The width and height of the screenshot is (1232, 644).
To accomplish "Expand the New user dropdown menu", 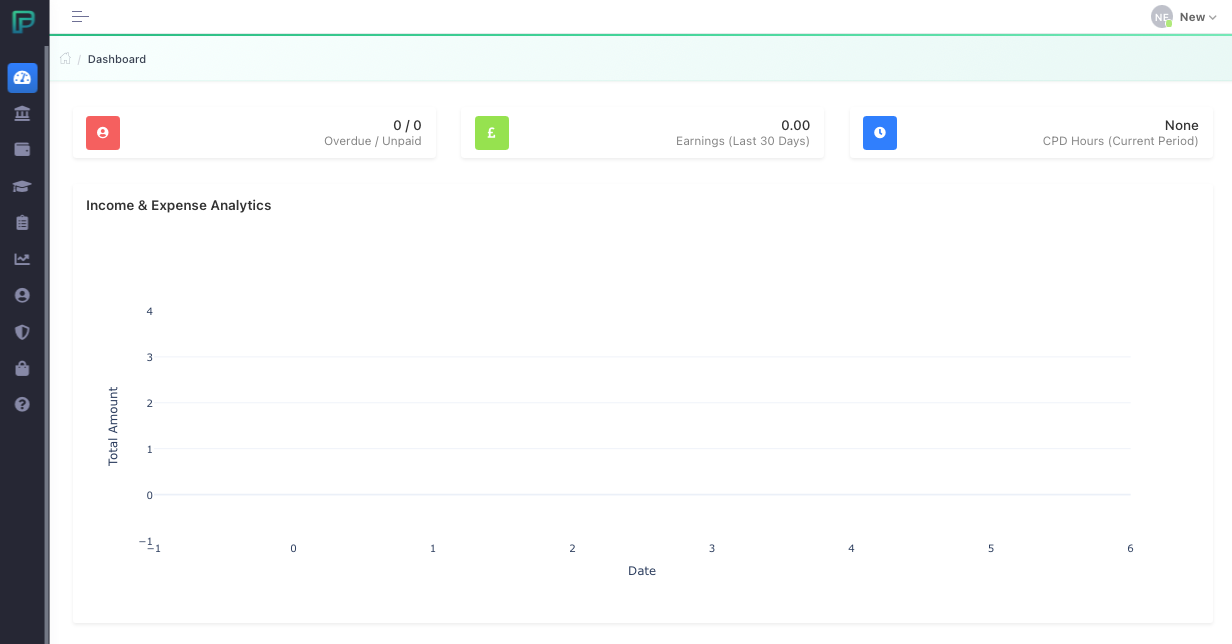I will tap(1197, 17).
